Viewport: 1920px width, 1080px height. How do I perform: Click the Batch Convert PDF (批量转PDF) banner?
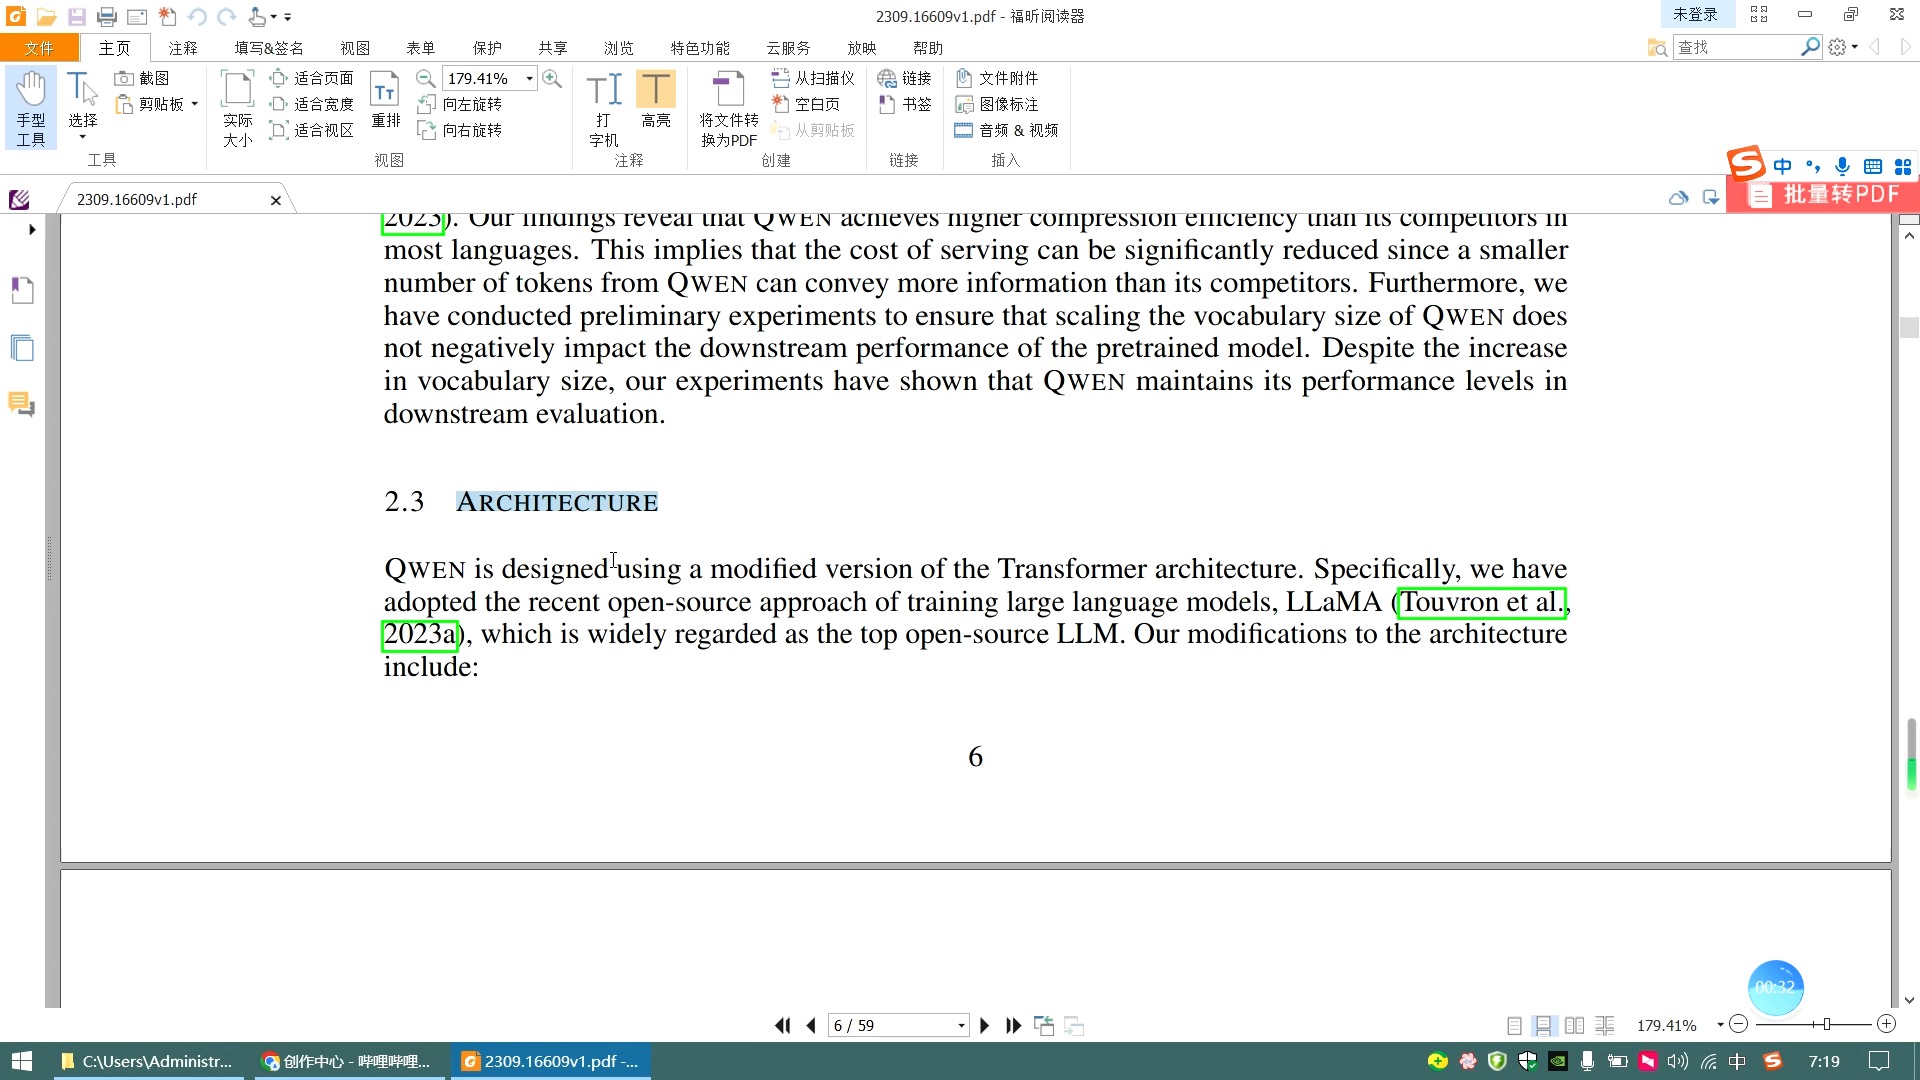[1822, 195]
